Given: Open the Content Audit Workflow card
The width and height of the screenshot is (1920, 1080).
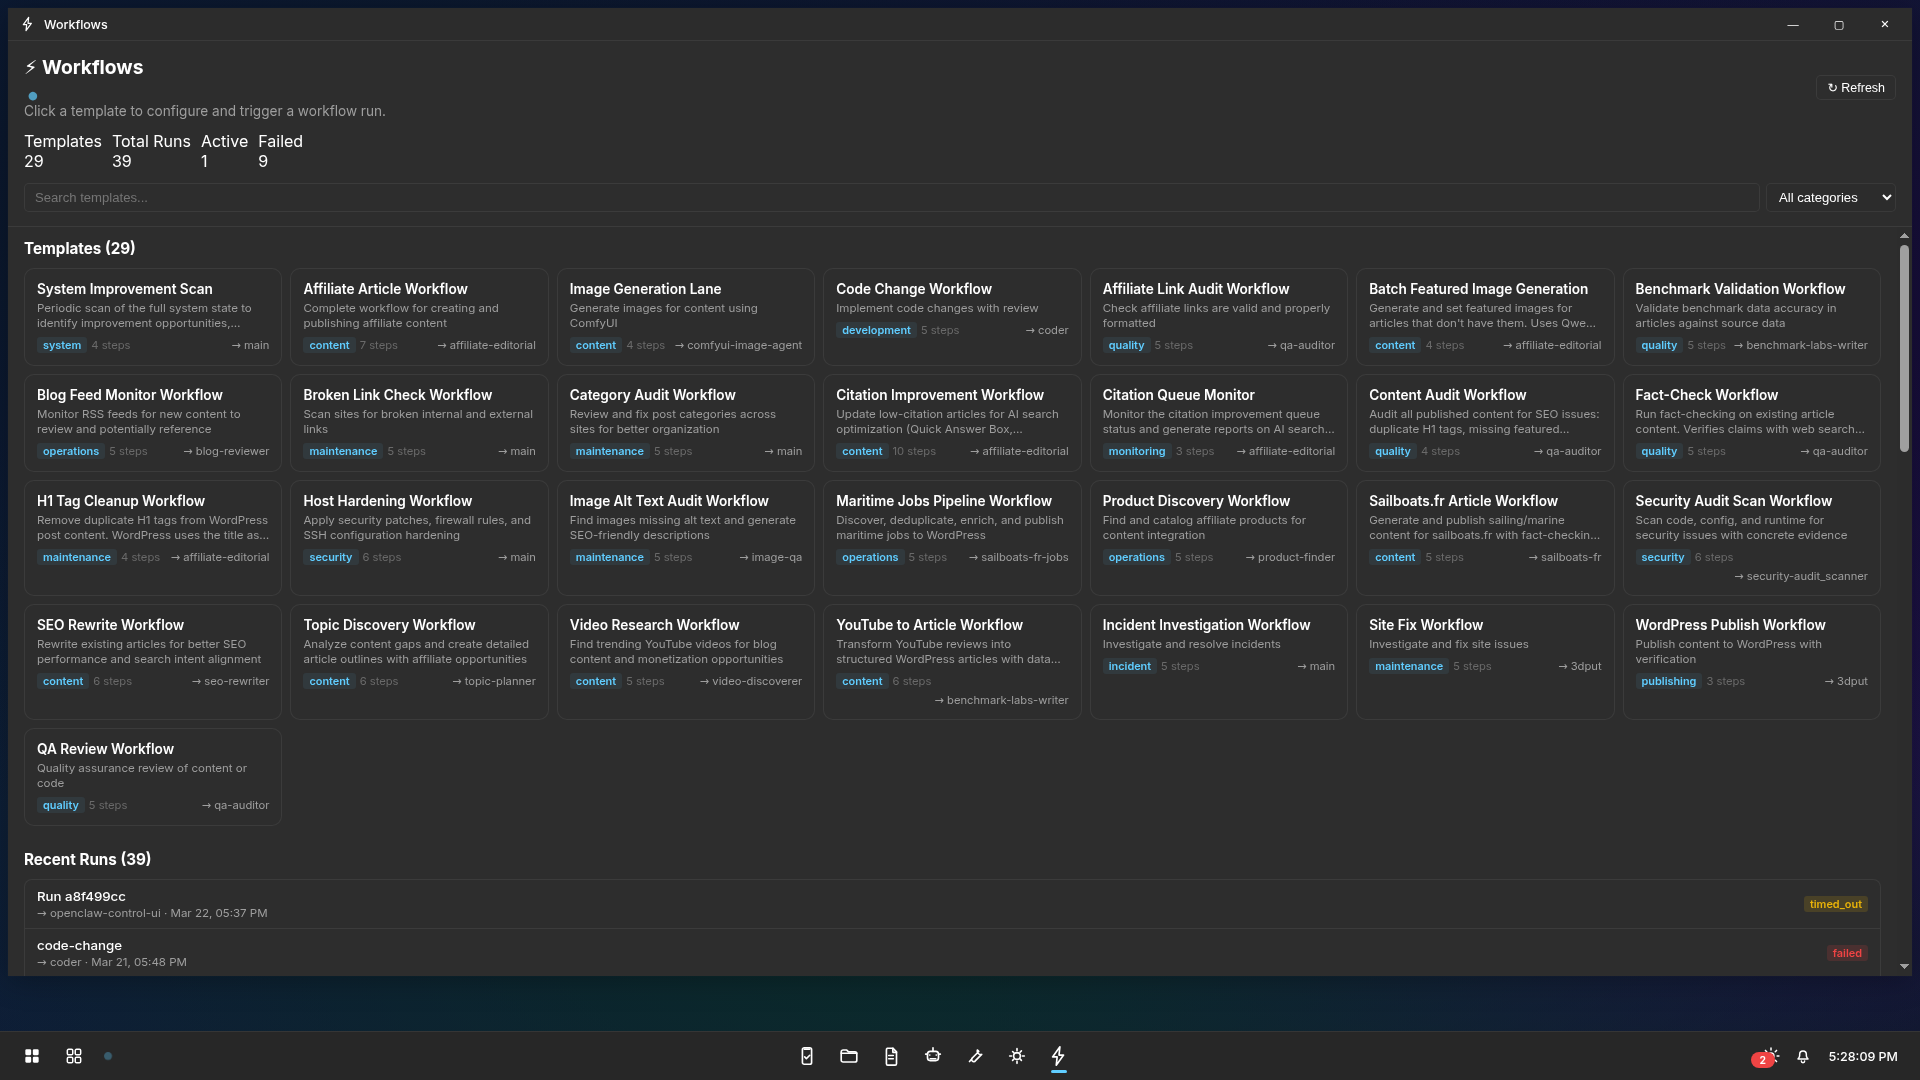Looking at the screenshot, I should point(1485,422).
